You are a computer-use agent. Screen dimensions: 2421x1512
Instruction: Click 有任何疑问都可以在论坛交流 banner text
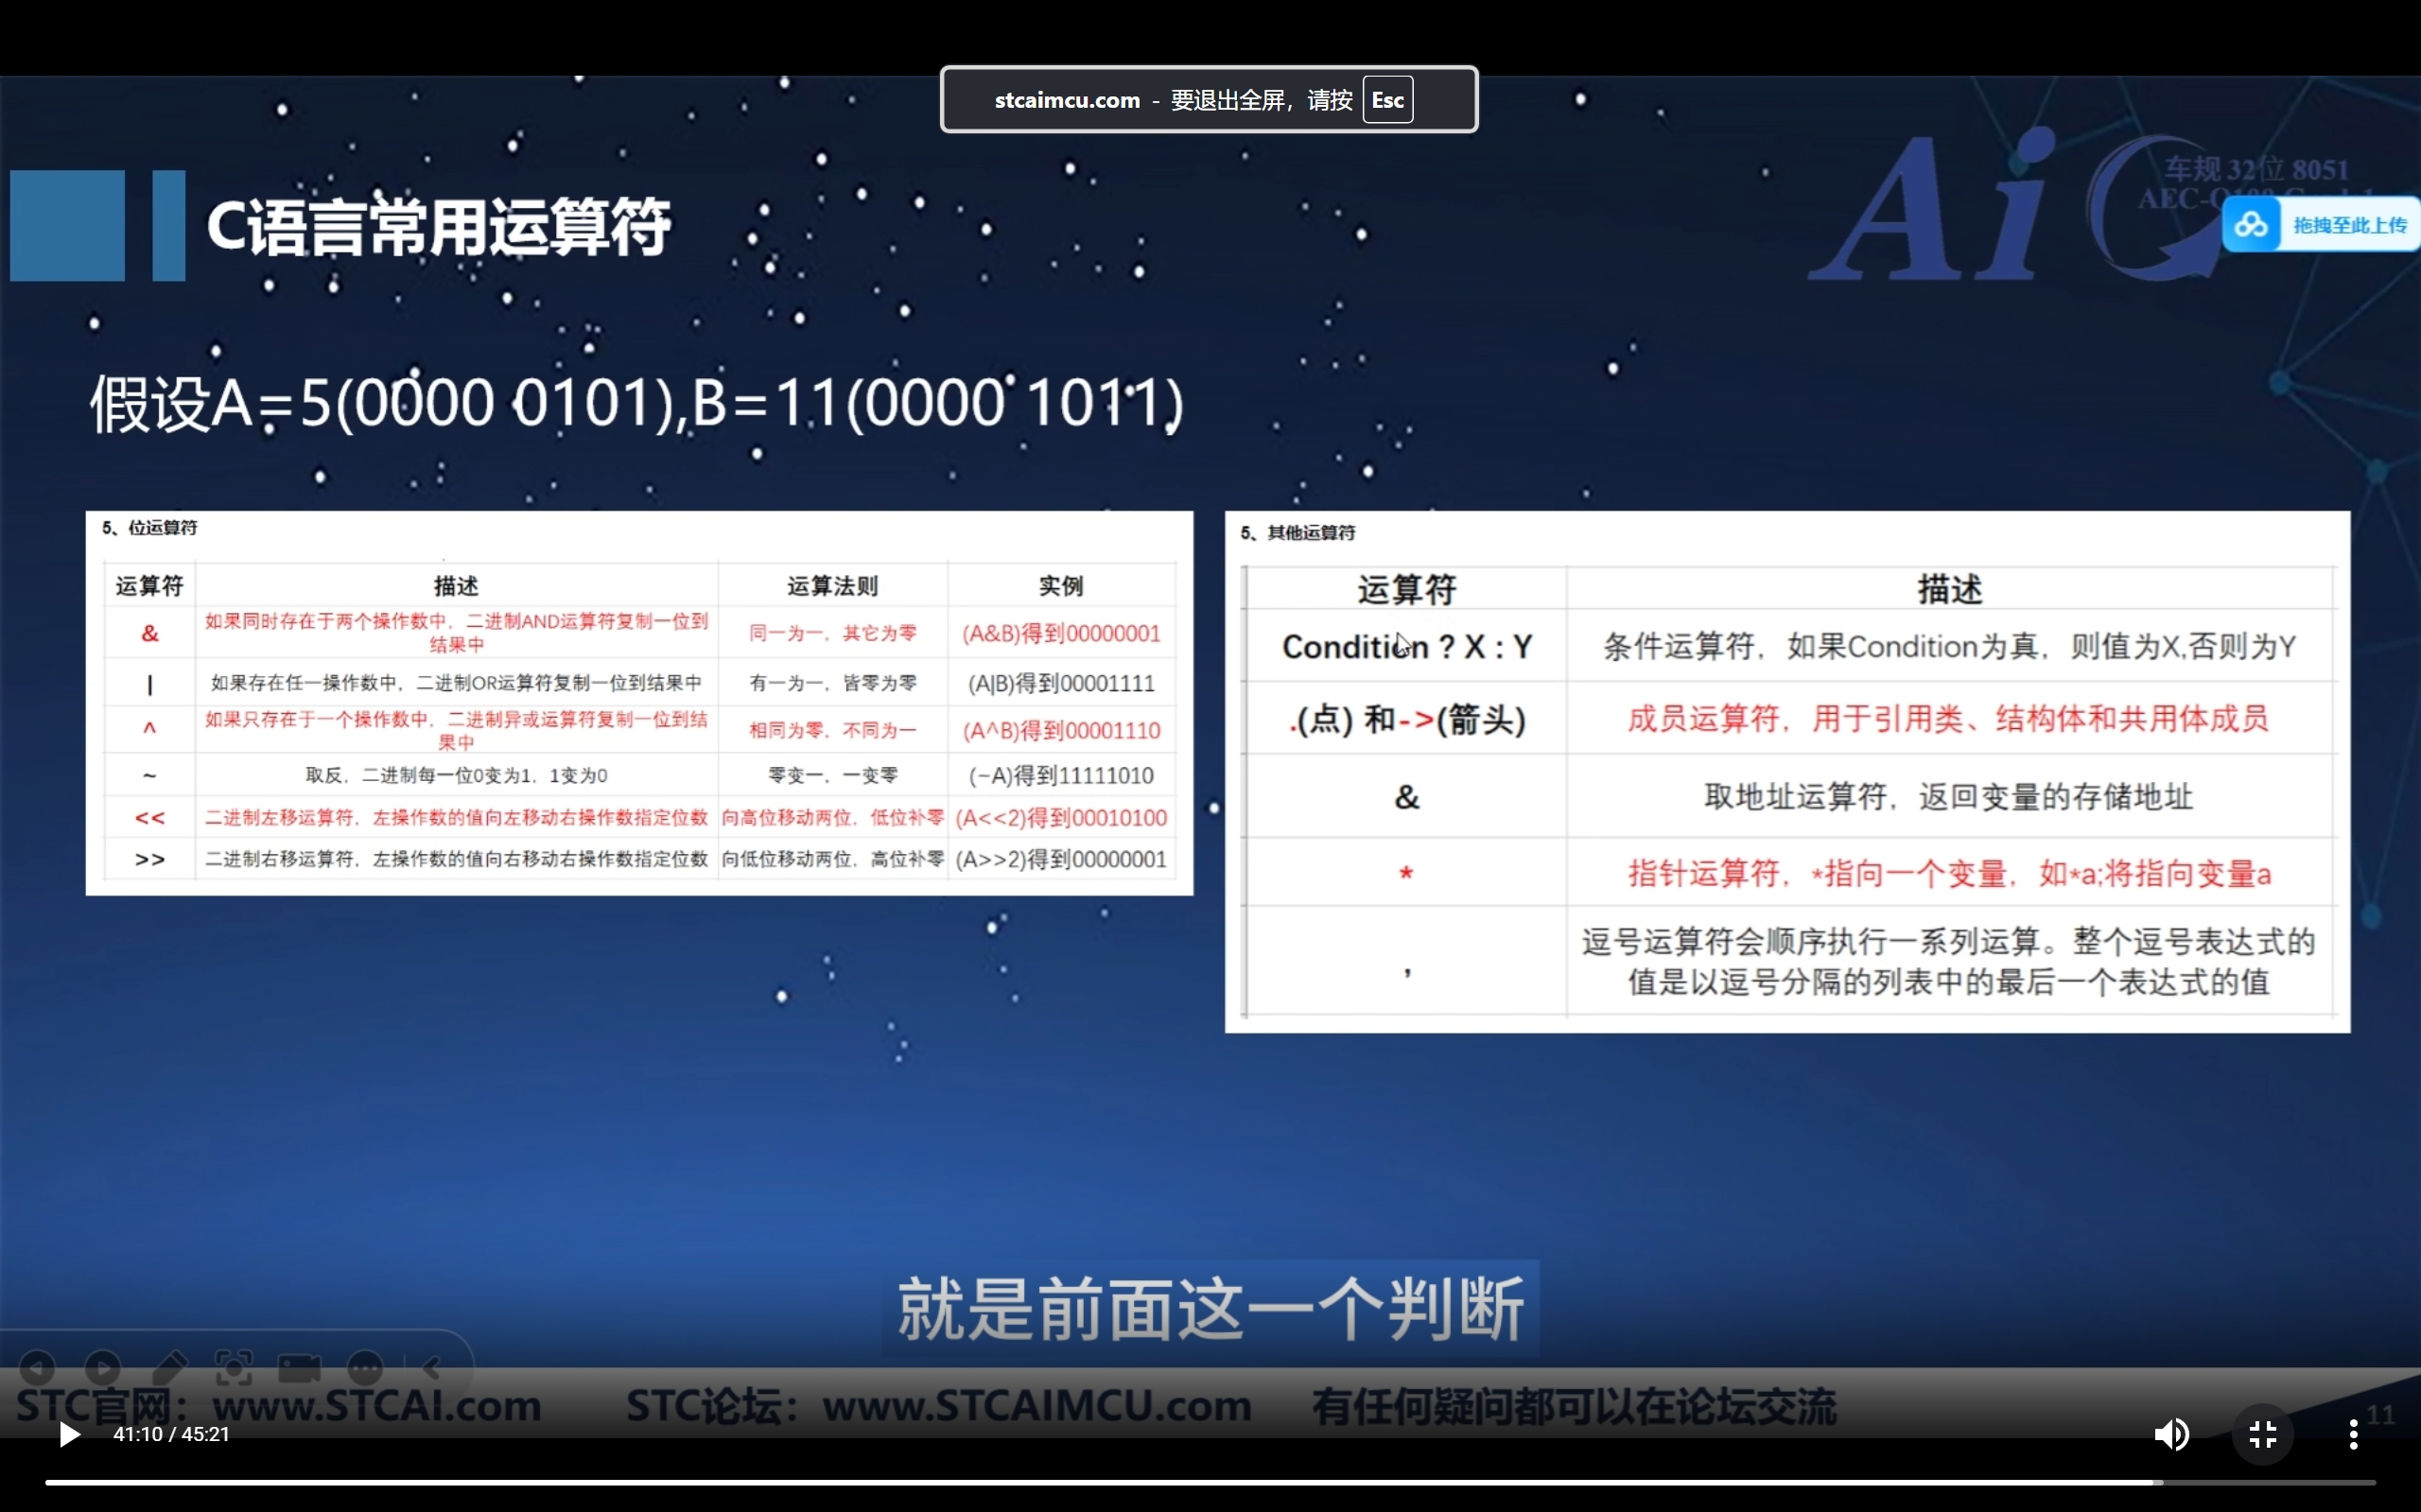(x=1574, y=1406)
